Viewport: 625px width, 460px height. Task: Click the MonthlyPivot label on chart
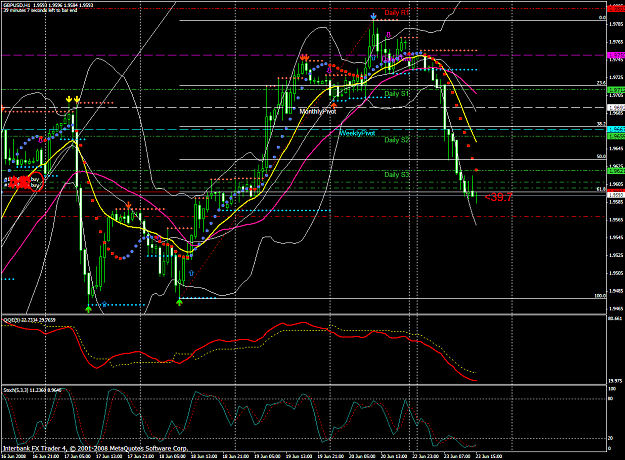click(318, 112)
